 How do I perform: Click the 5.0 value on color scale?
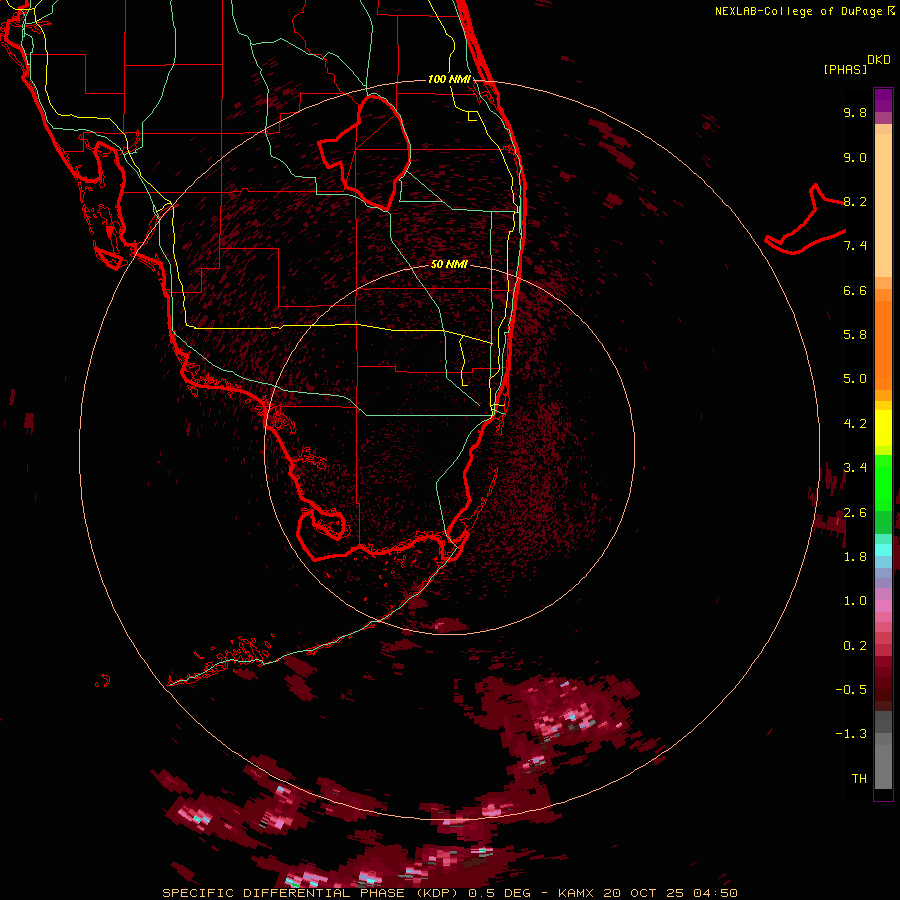(855, 379)
